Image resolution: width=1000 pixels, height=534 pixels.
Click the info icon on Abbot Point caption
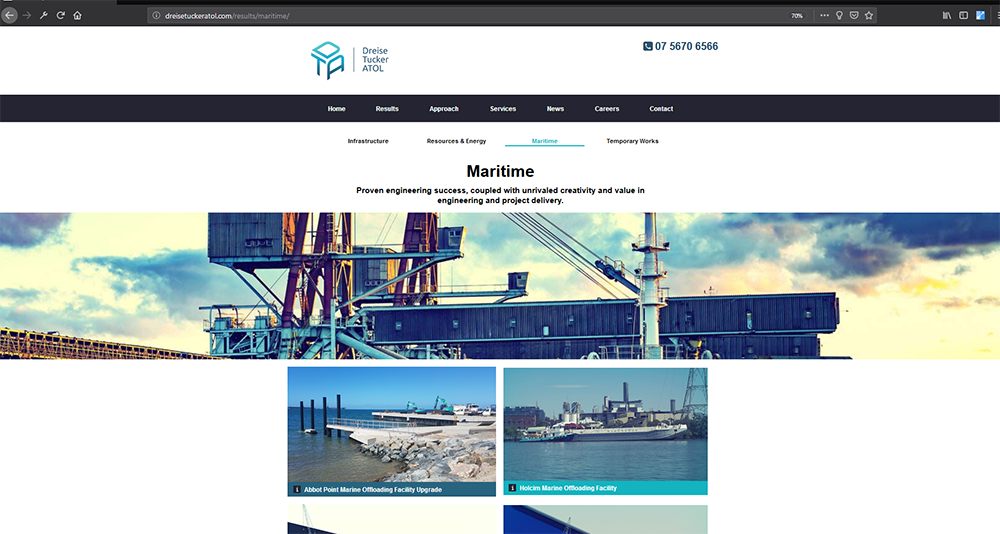tap(297, 490)
